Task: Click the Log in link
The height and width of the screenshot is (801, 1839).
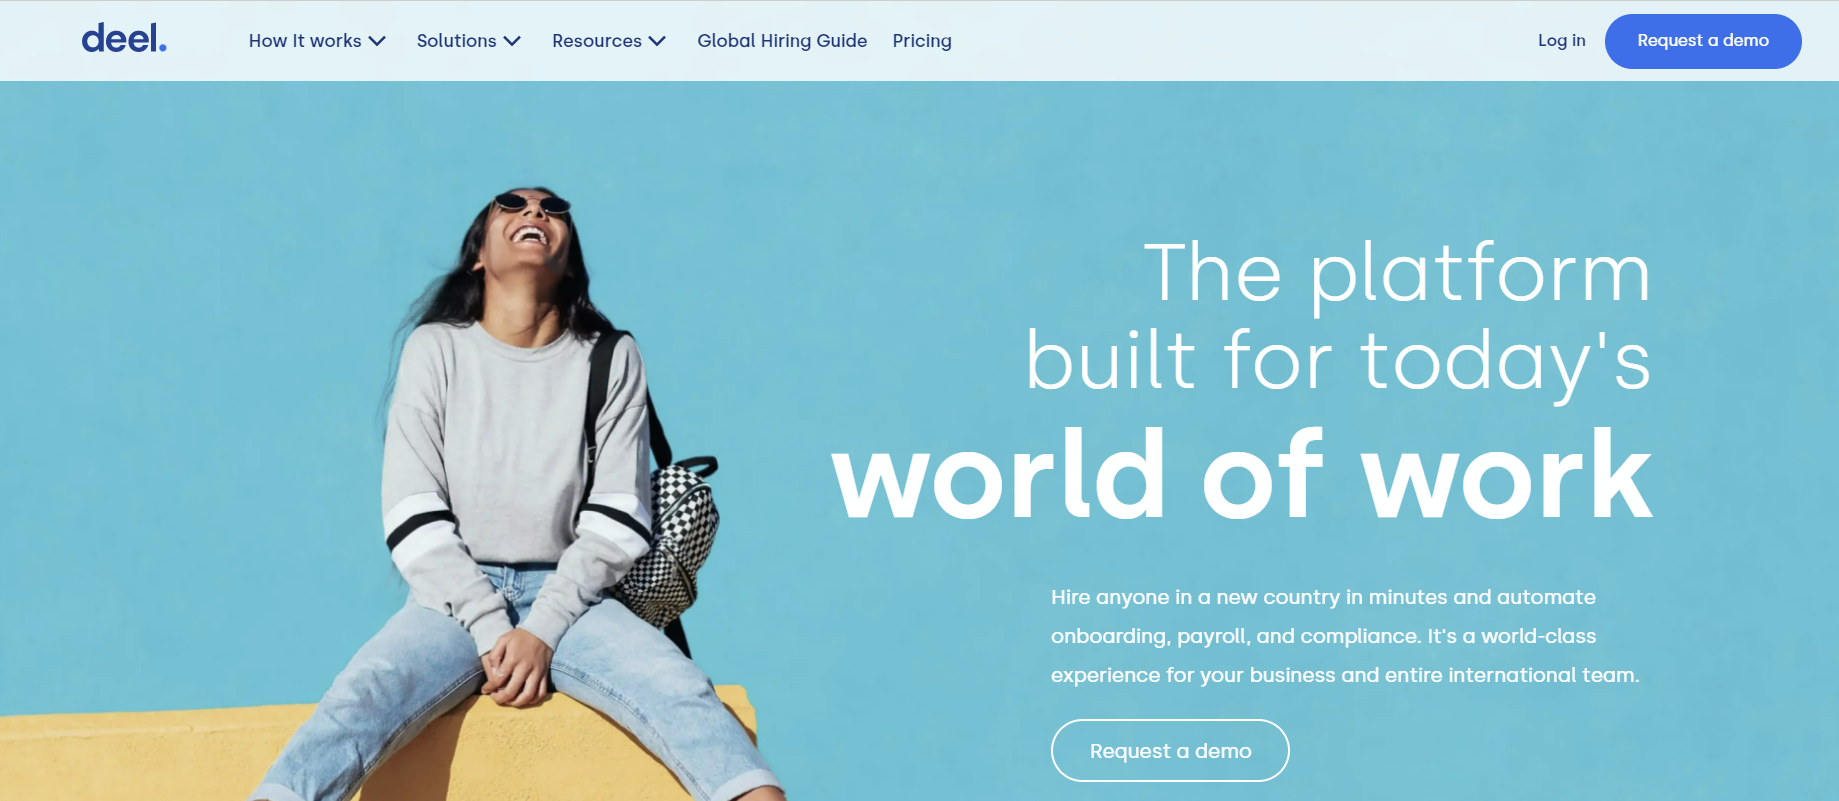Action: (1561, 41)
